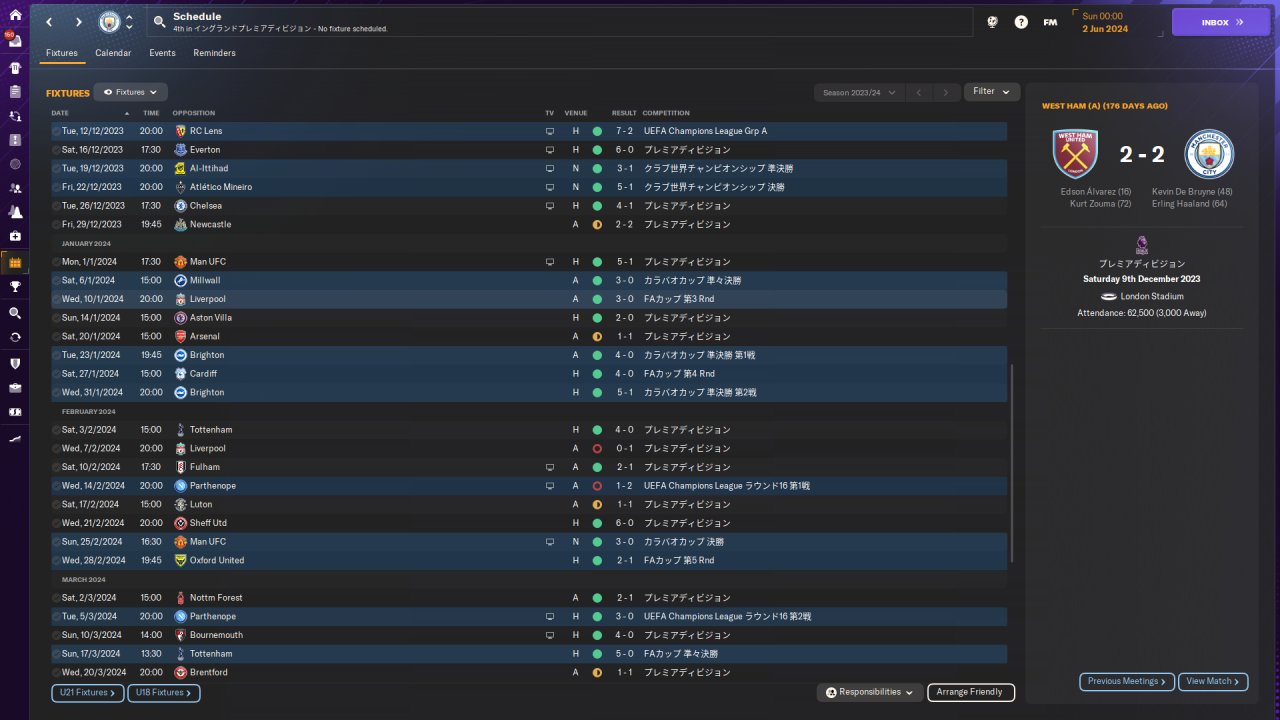Expand the Responsibilities dropdown
Viewport: 1280px width, 720px height.
click(869, 692)
